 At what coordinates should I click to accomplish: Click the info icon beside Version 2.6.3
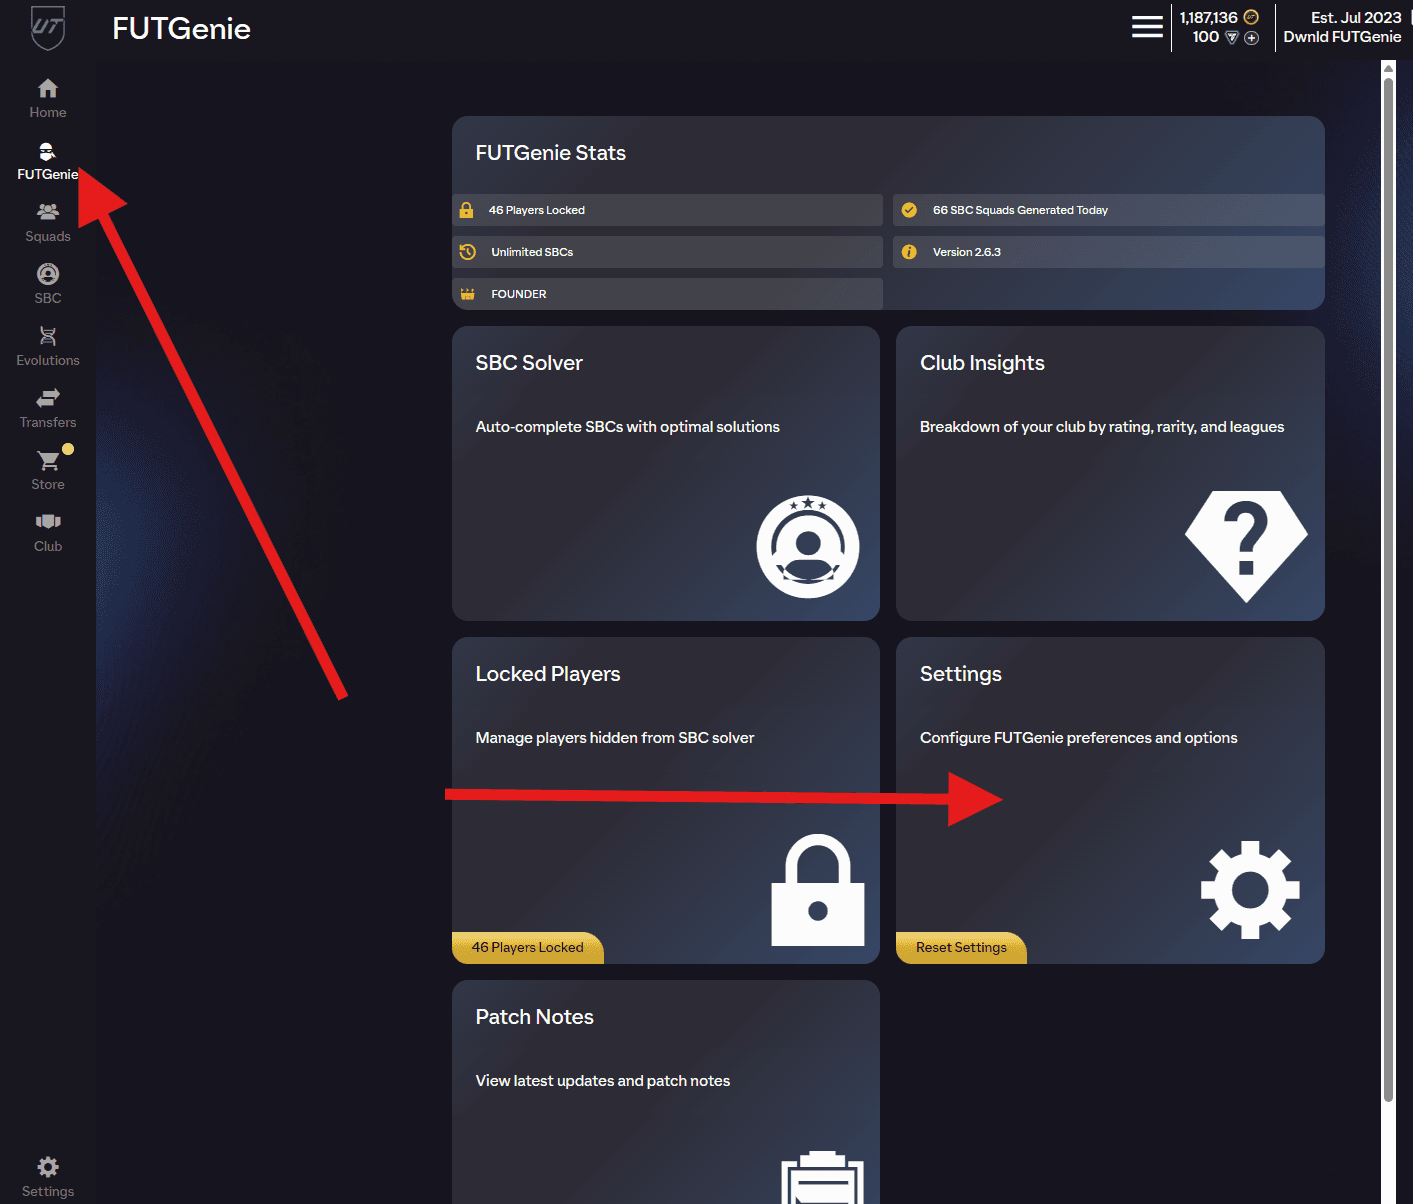pos(909,252)
